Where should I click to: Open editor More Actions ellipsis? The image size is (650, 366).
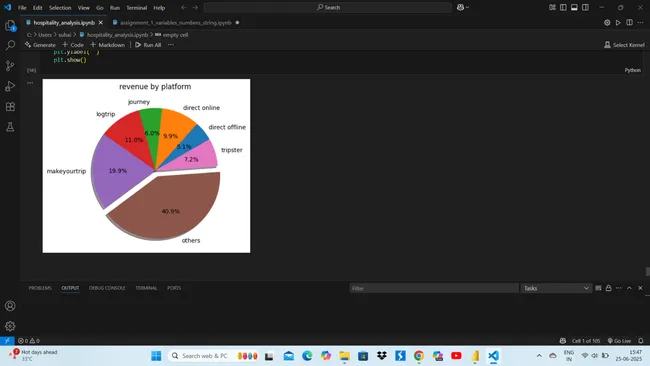tap(640, 23)
